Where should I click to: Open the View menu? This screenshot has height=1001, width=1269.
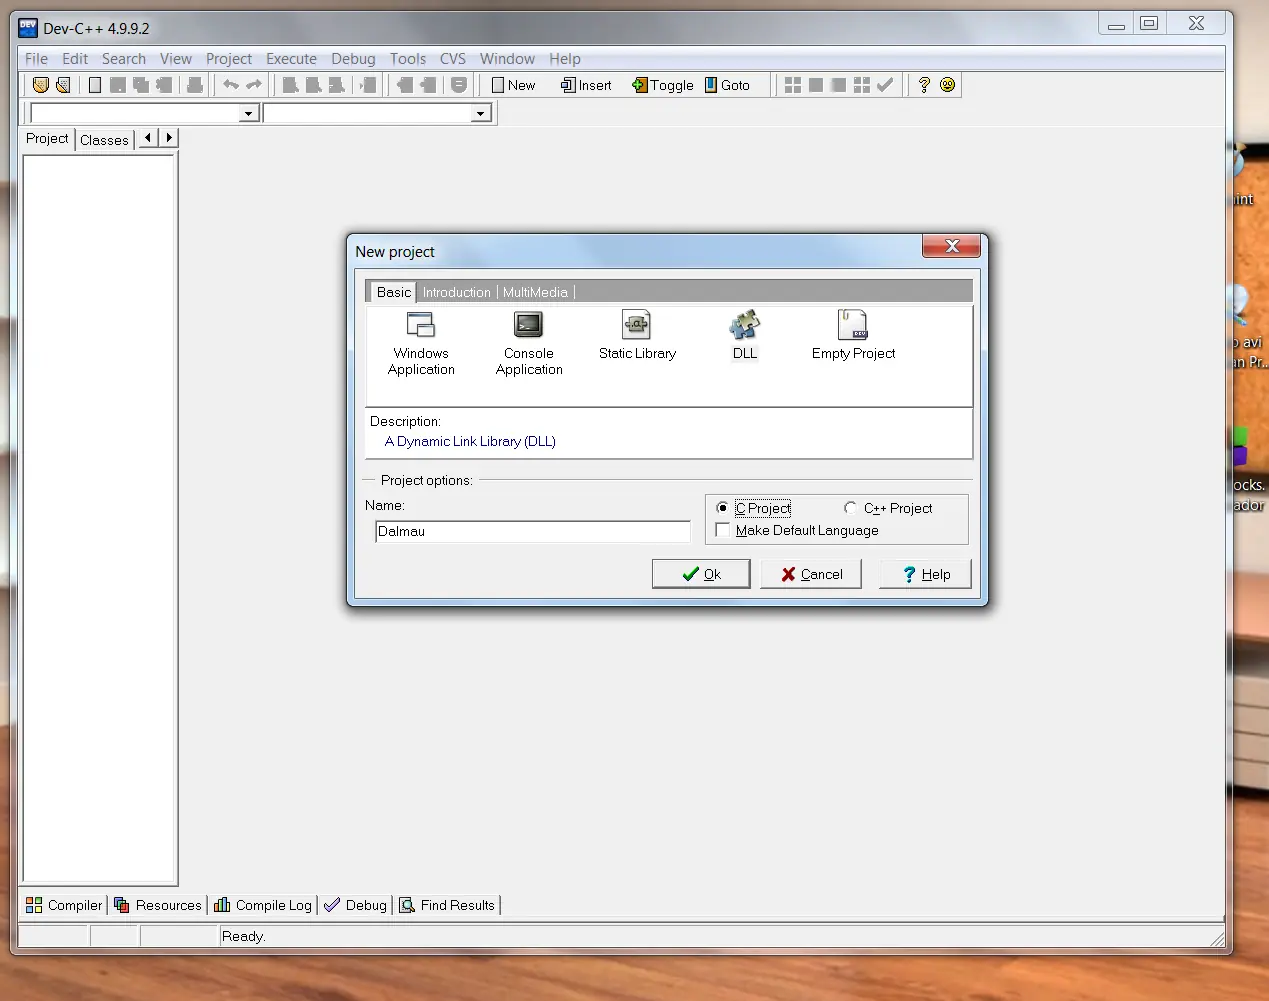point(176,59)
